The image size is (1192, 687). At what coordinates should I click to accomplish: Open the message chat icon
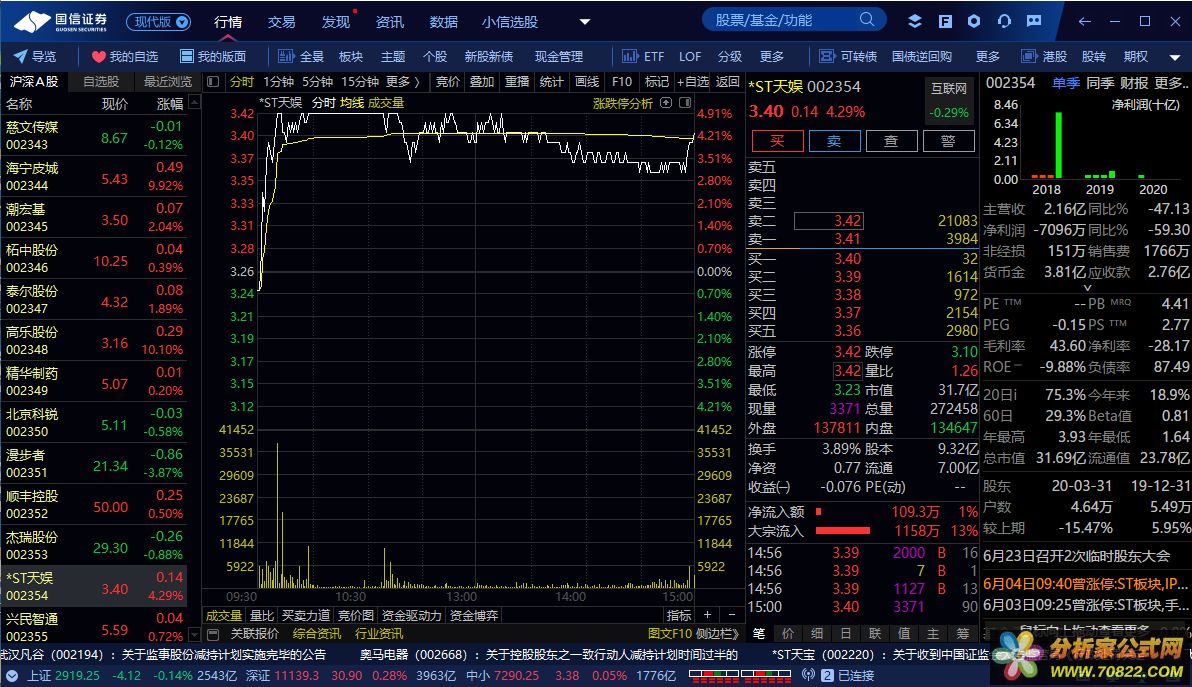(1034, 21)
